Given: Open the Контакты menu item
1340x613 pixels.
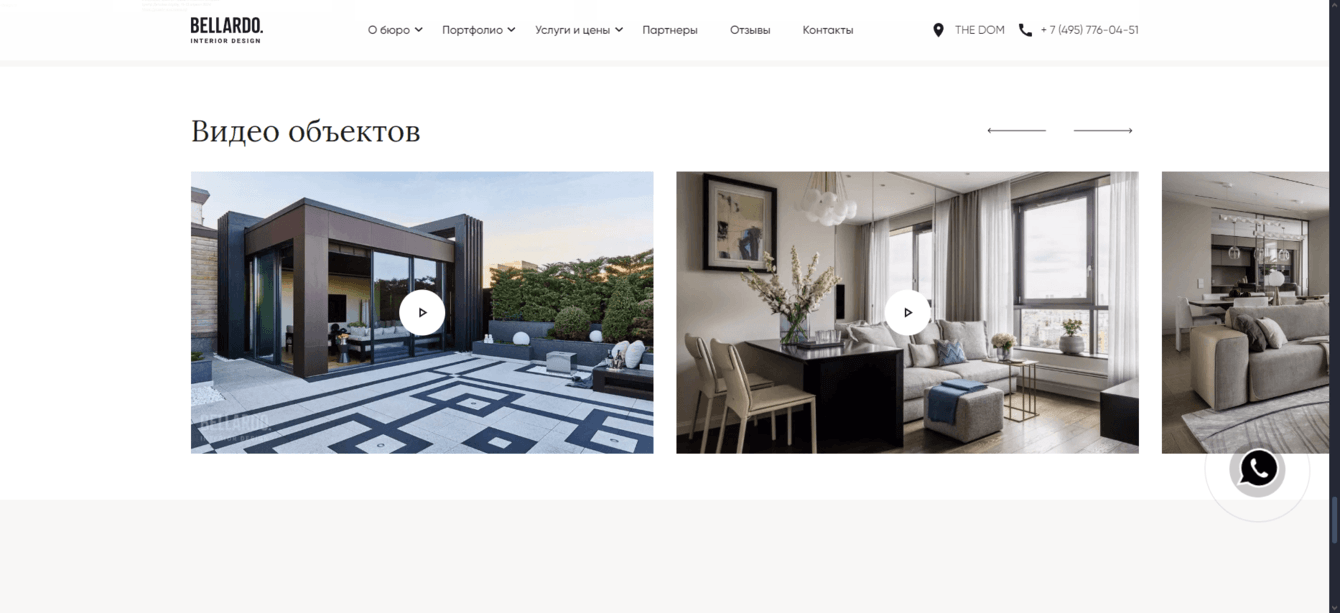Looking at the screenshot, I should click(x=828, y=30).
